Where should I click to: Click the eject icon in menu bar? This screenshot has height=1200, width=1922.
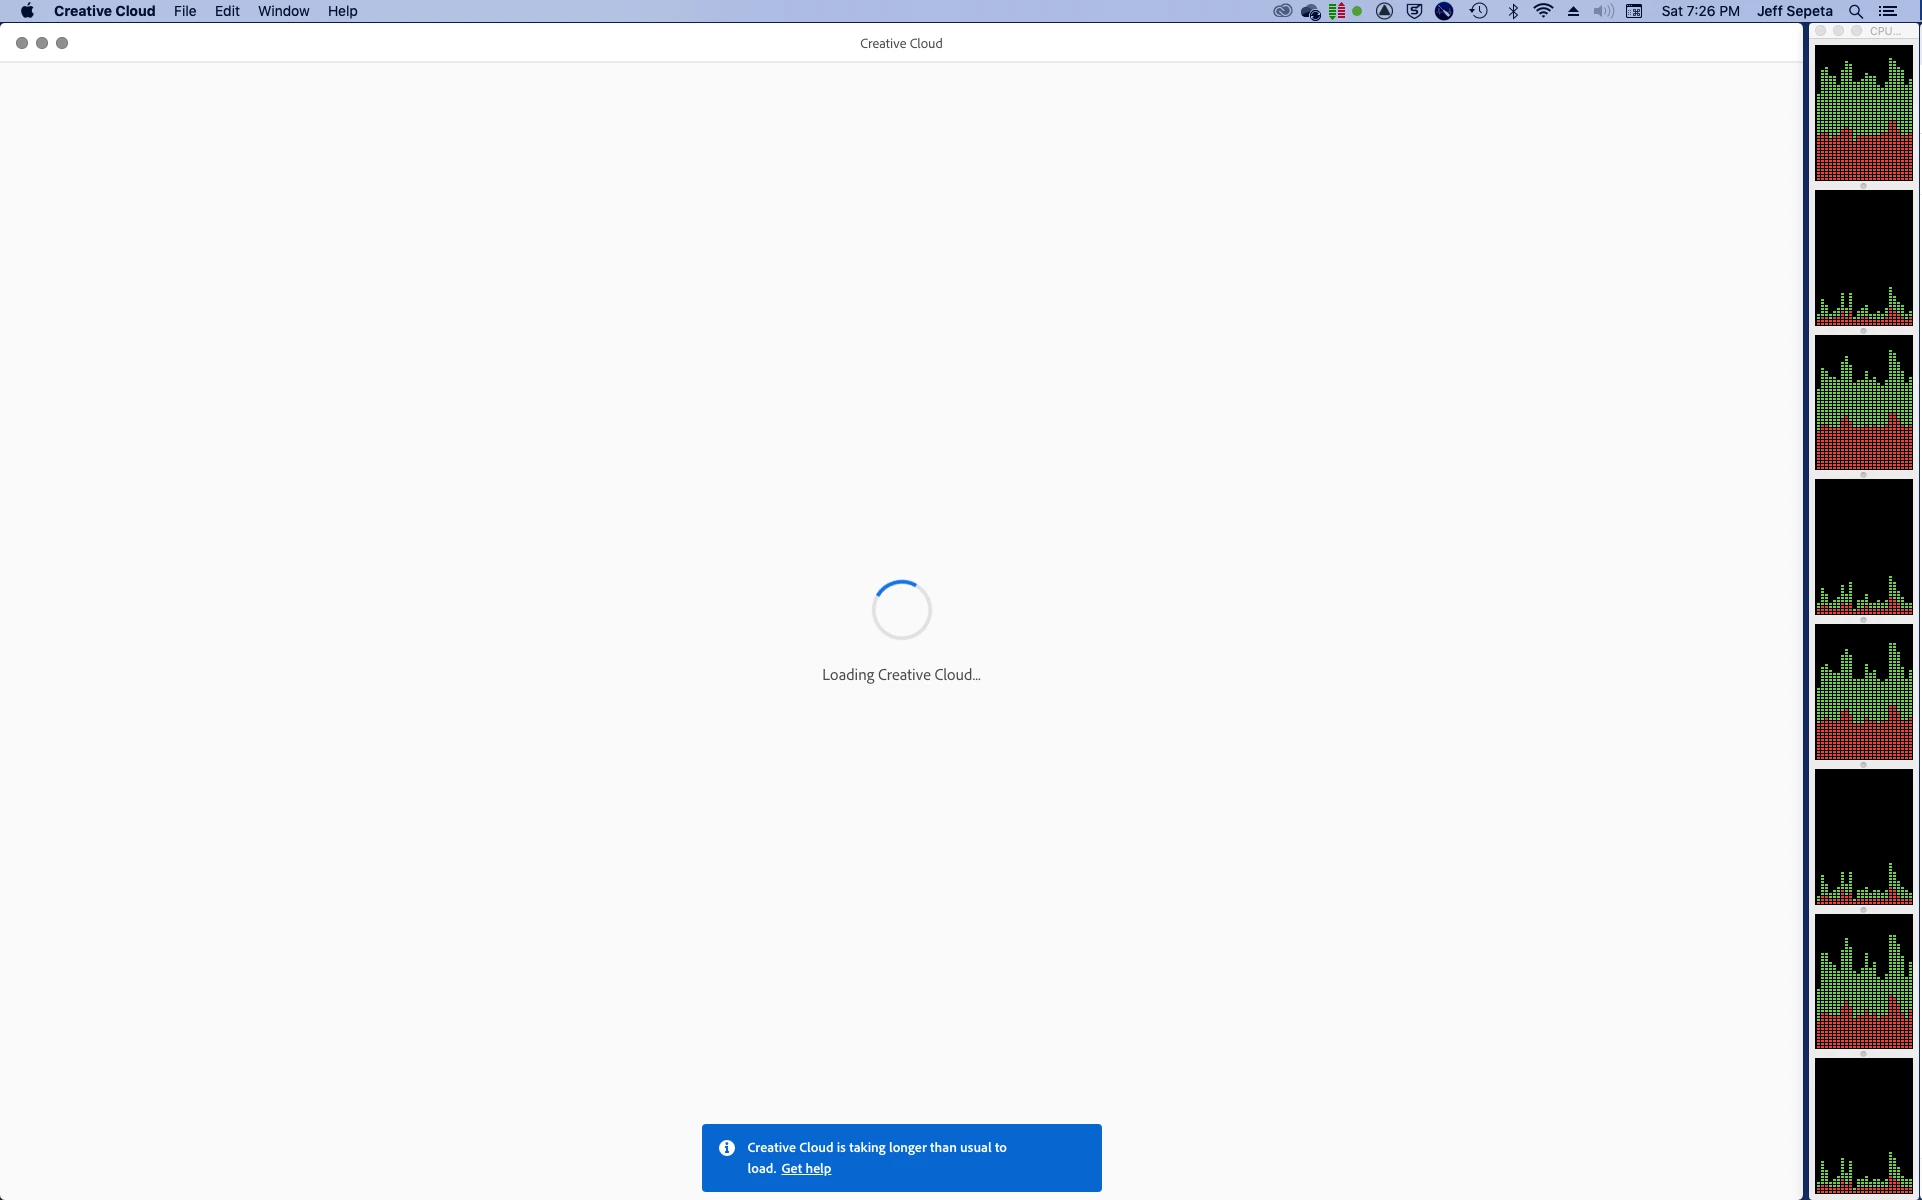point(1573,11)
